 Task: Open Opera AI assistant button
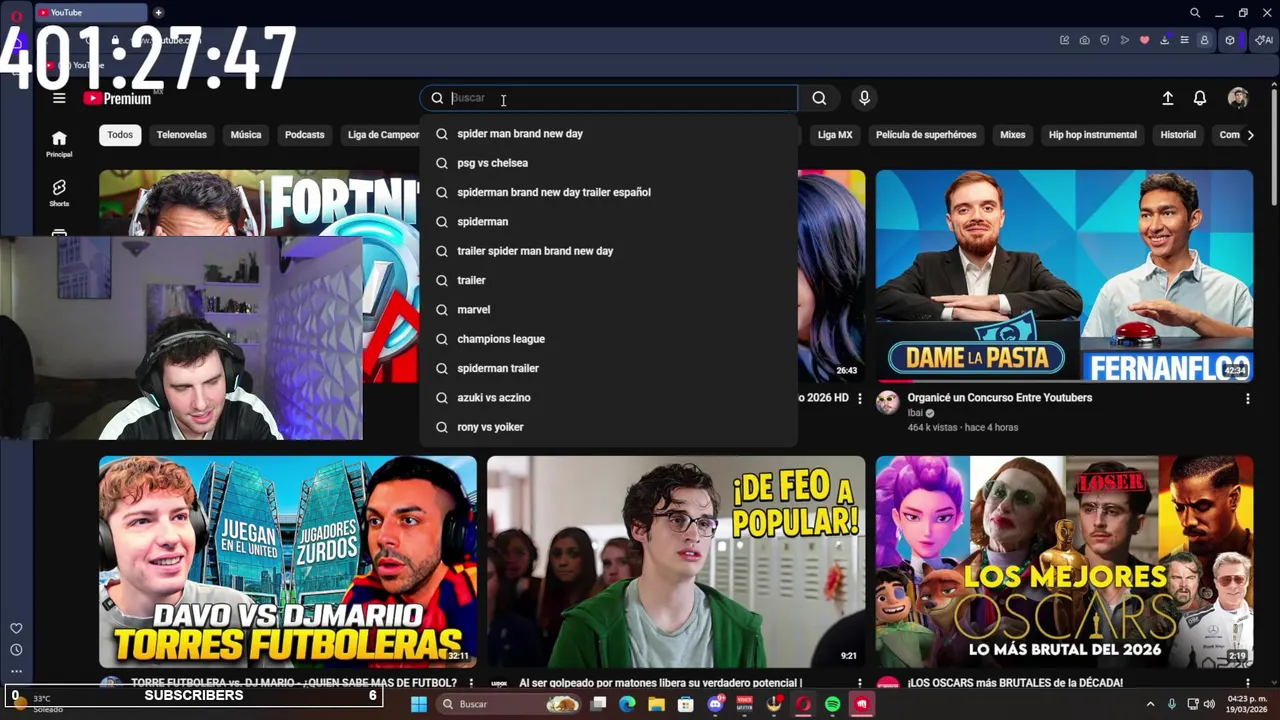tap(1264, 40)
